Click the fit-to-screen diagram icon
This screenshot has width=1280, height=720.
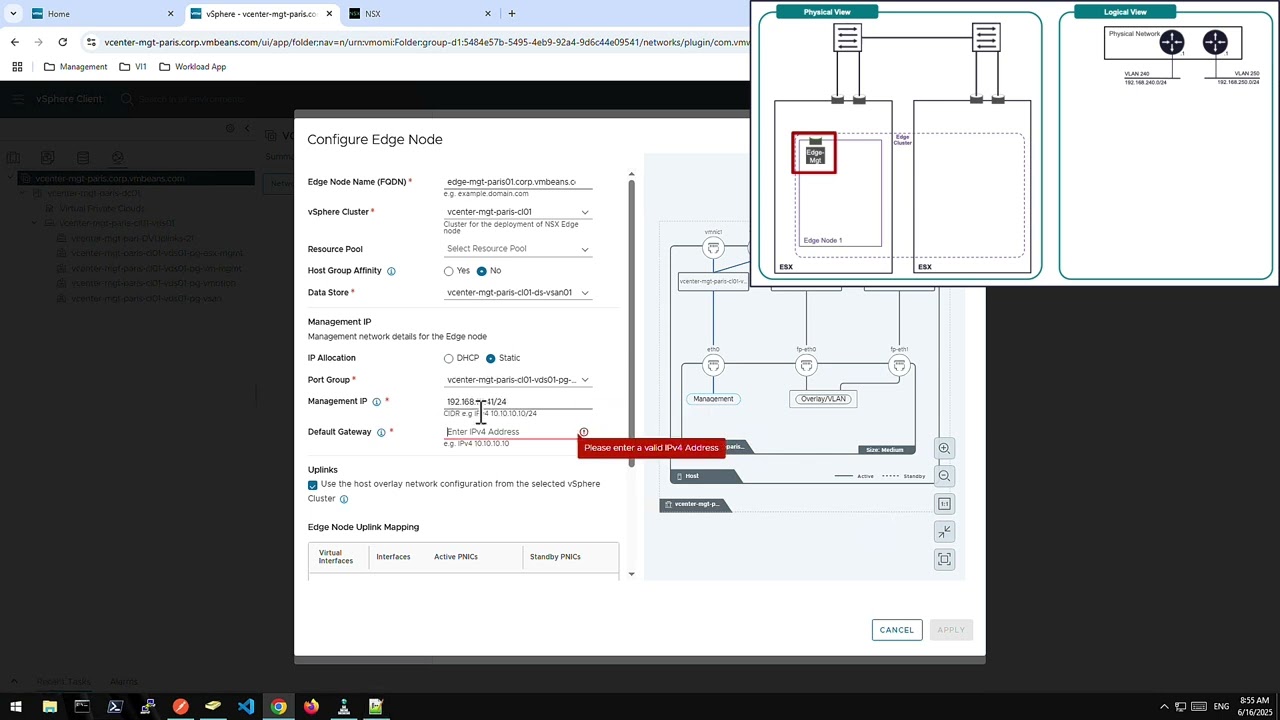pos(944,559)
